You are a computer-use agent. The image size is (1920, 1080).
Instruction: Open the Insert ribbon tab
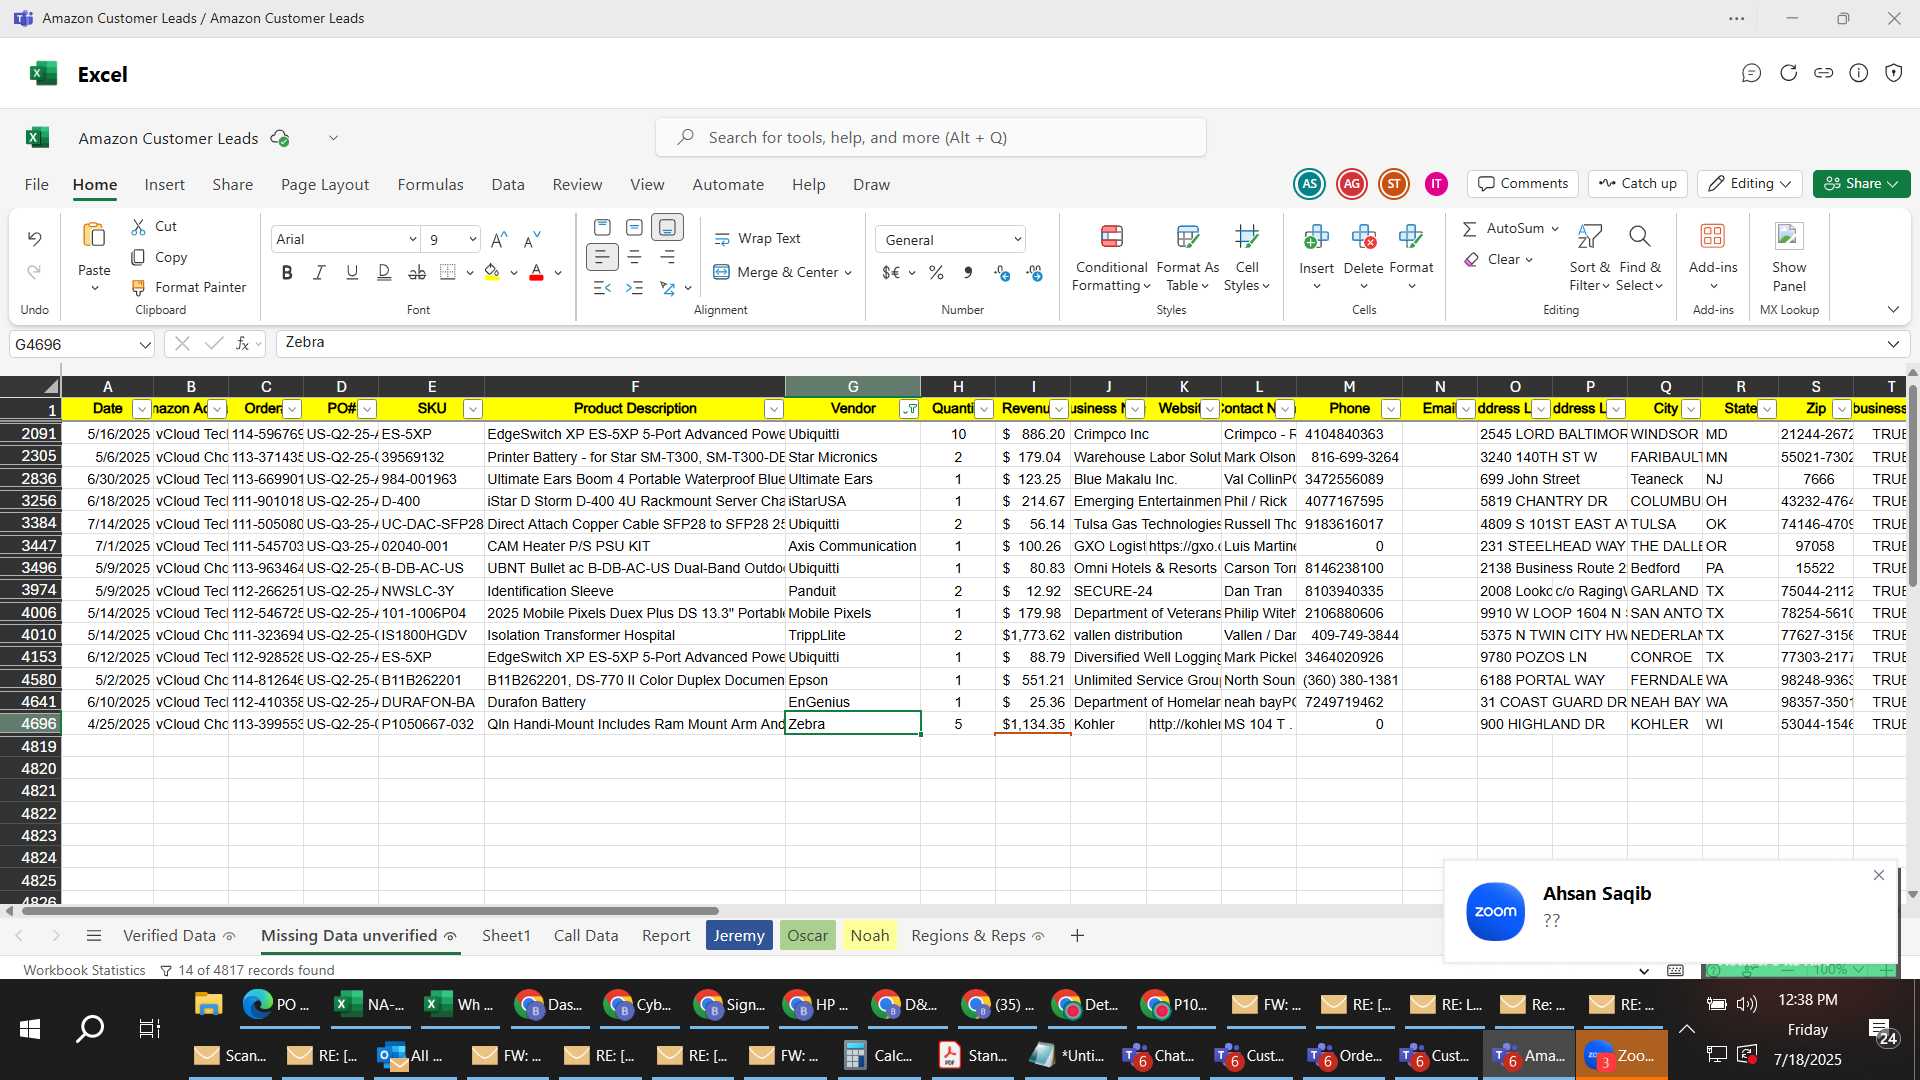coord(164,184)
